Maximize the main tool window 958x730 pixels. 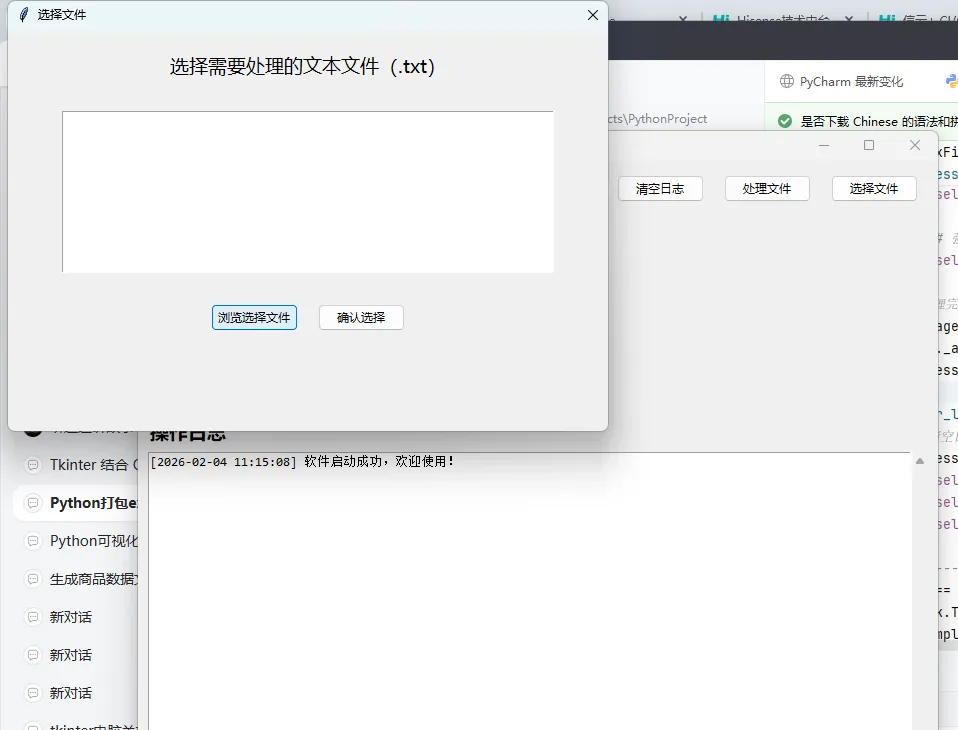[869, 145]
